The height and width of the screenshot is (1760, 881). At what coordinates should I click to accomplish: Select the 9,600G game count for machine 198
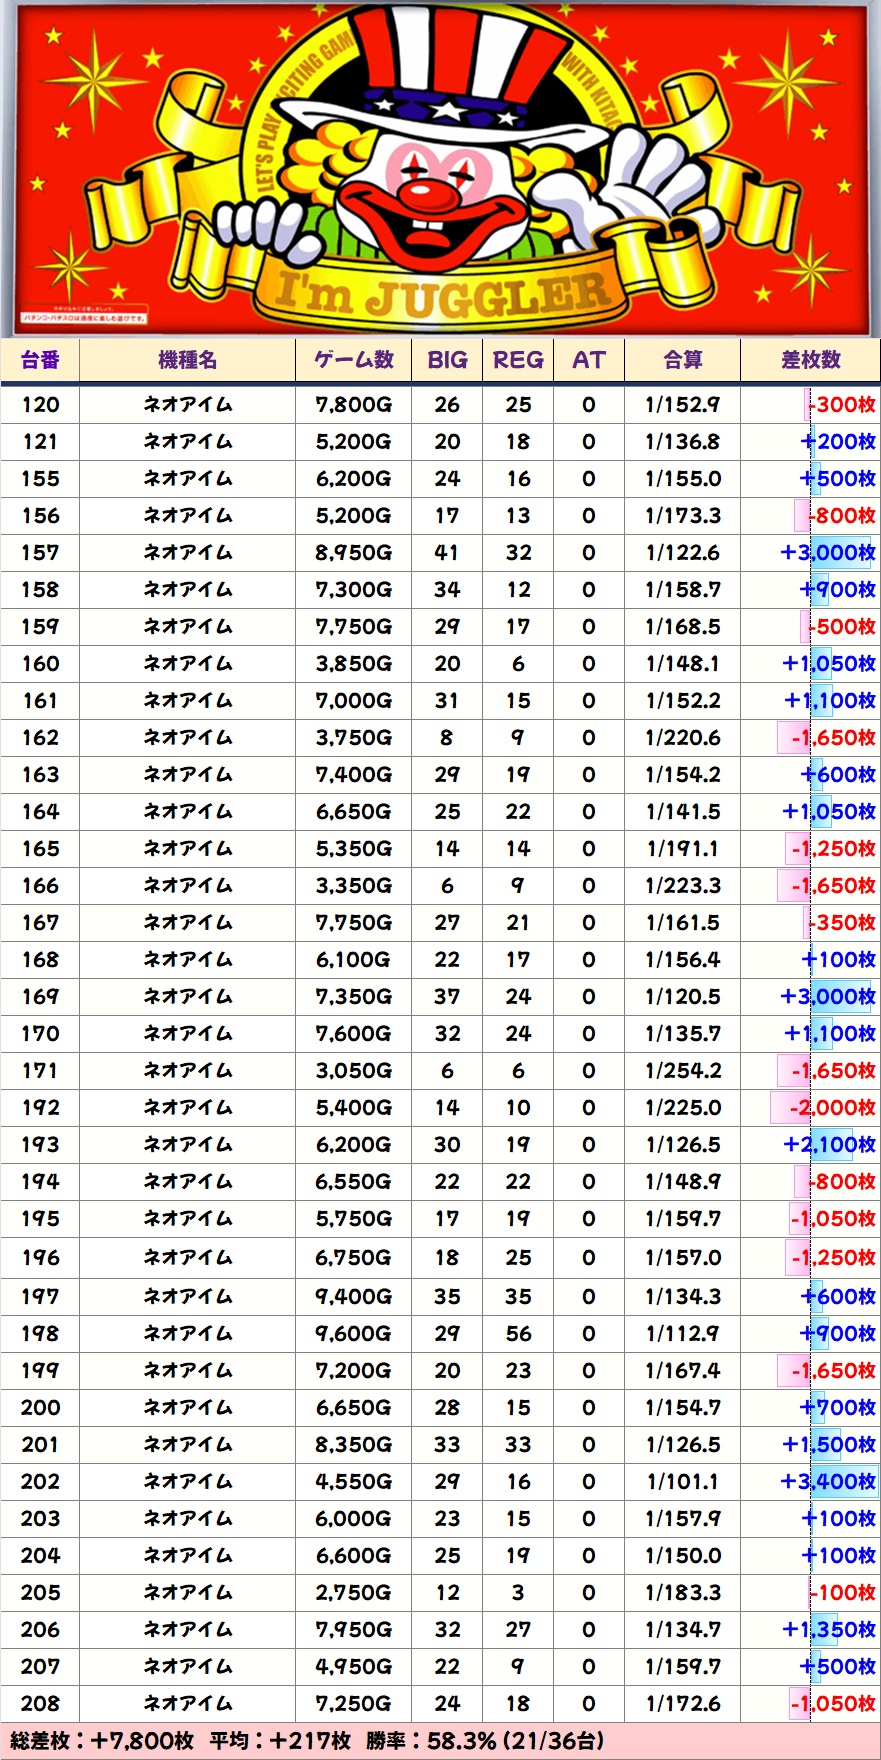point(353,1334)
